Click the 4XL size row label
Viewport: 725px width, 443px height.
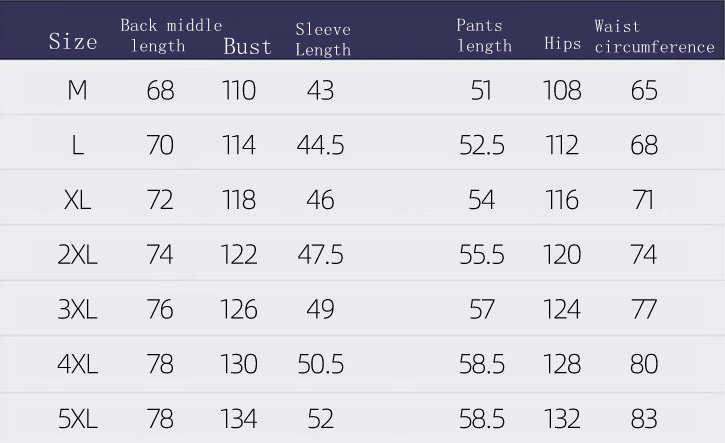(x=77, y=364)
